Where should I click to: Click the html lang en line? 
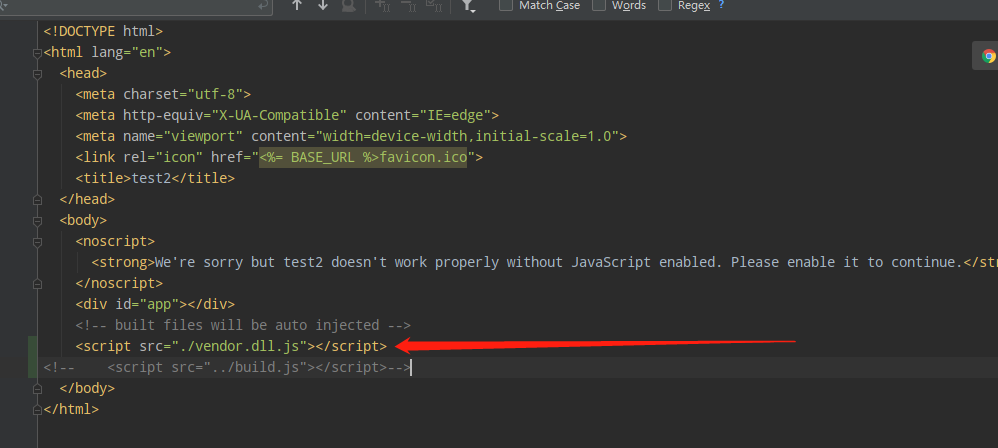click(107, 52)
